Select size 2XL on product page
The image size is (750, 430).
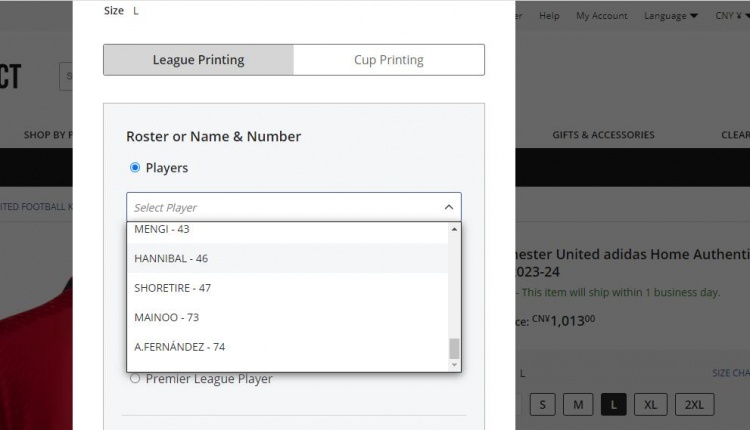point(695,405)
